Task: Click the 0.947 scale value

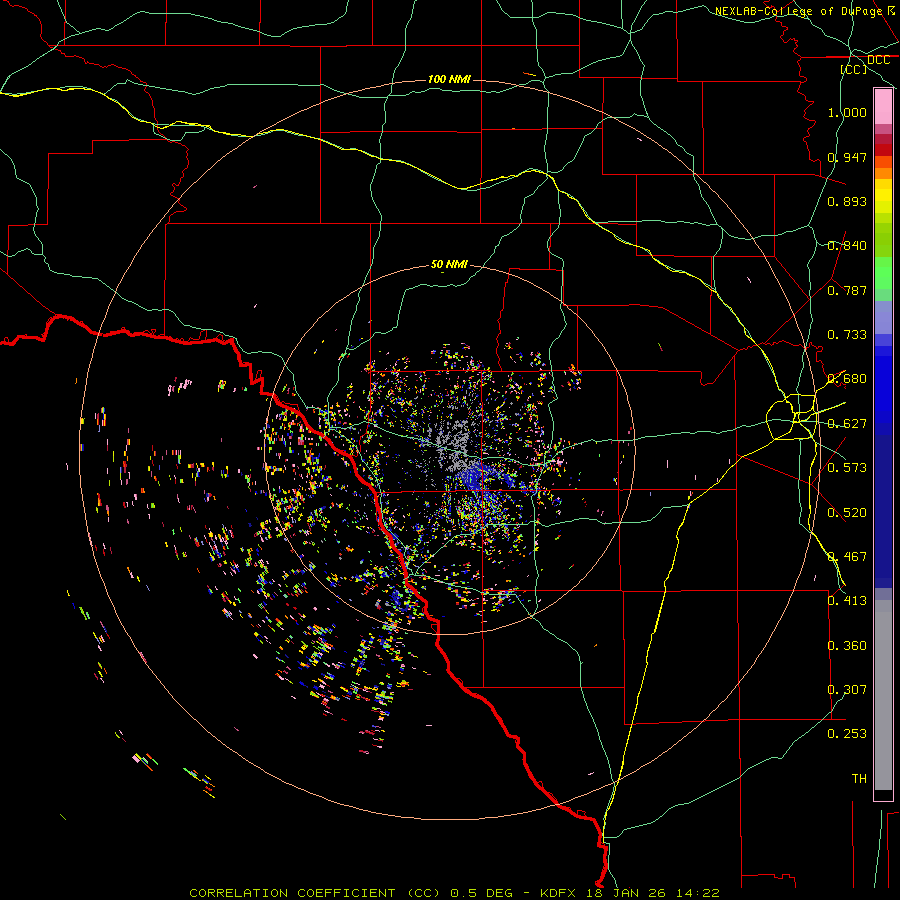Action: pyautogui.click(x=847, y=157)
